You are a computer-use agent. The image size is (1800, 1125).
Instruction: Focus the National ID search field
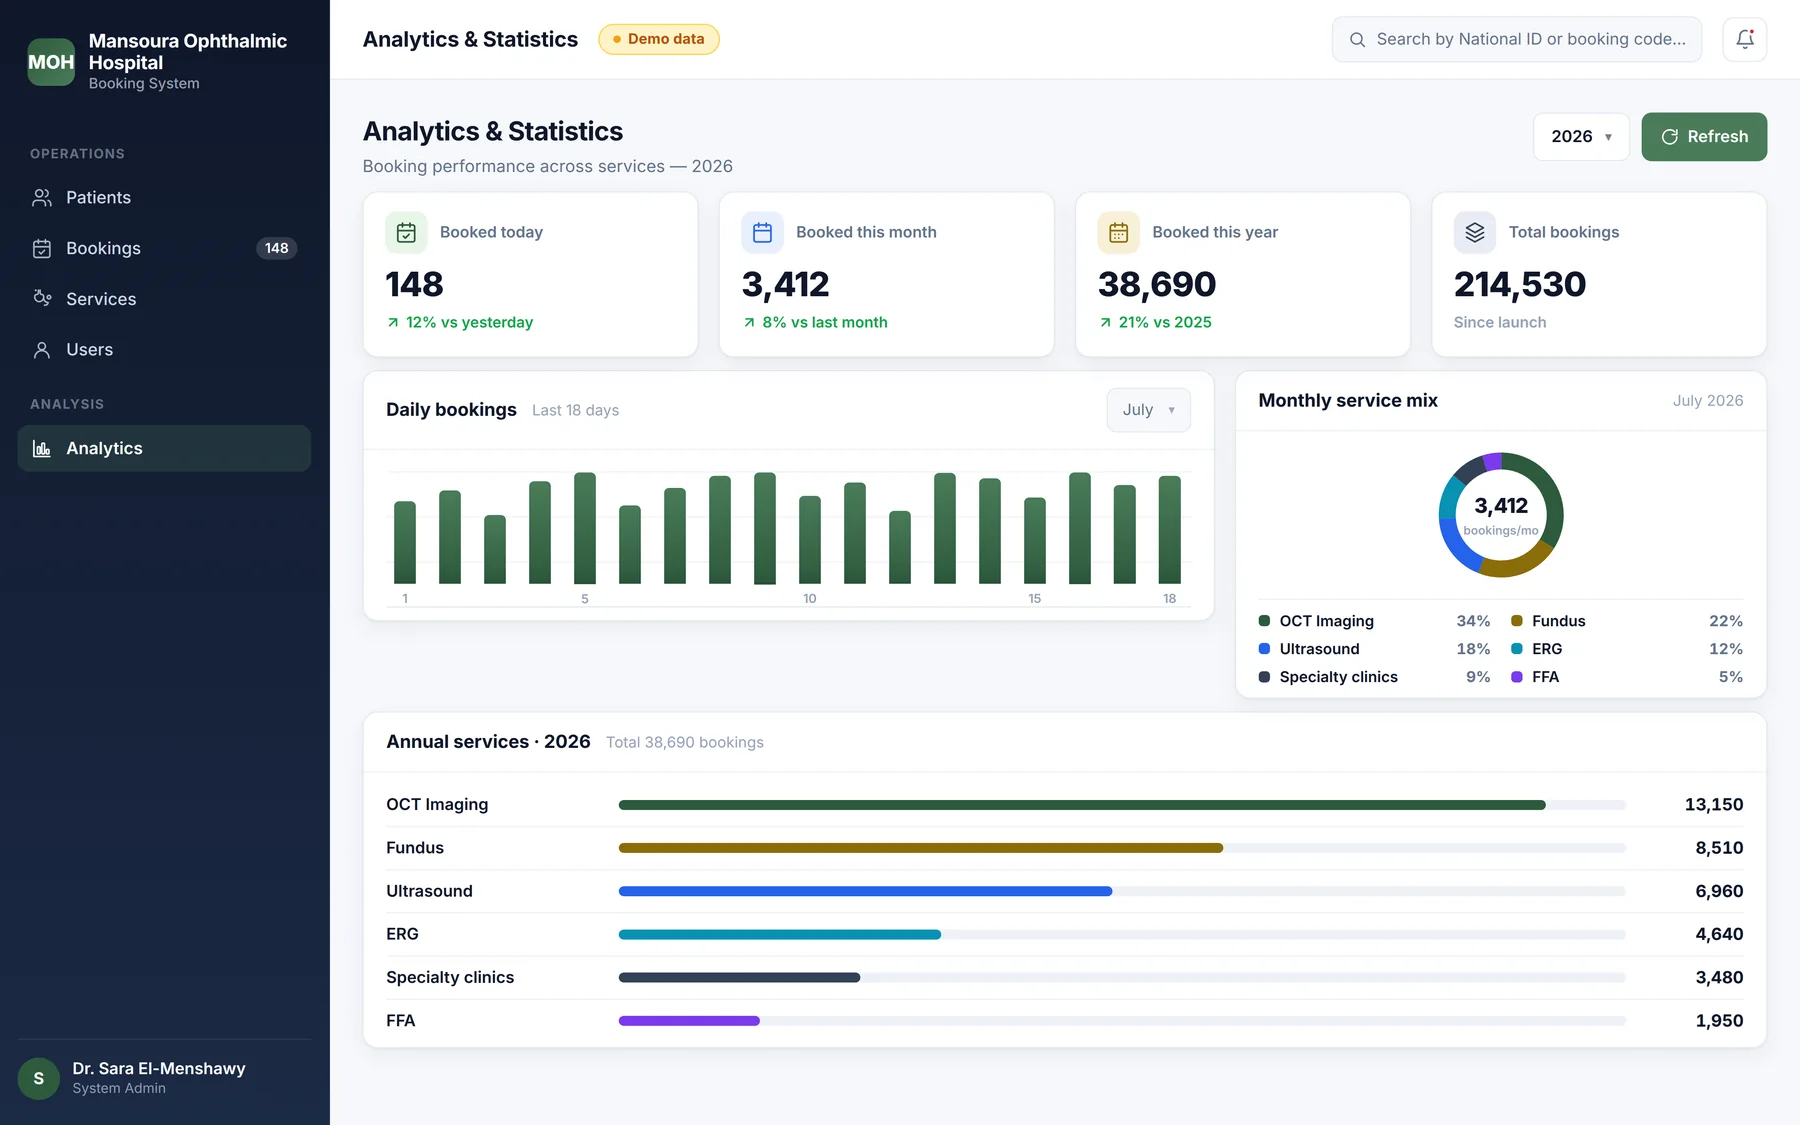(x=1516, y=39)
